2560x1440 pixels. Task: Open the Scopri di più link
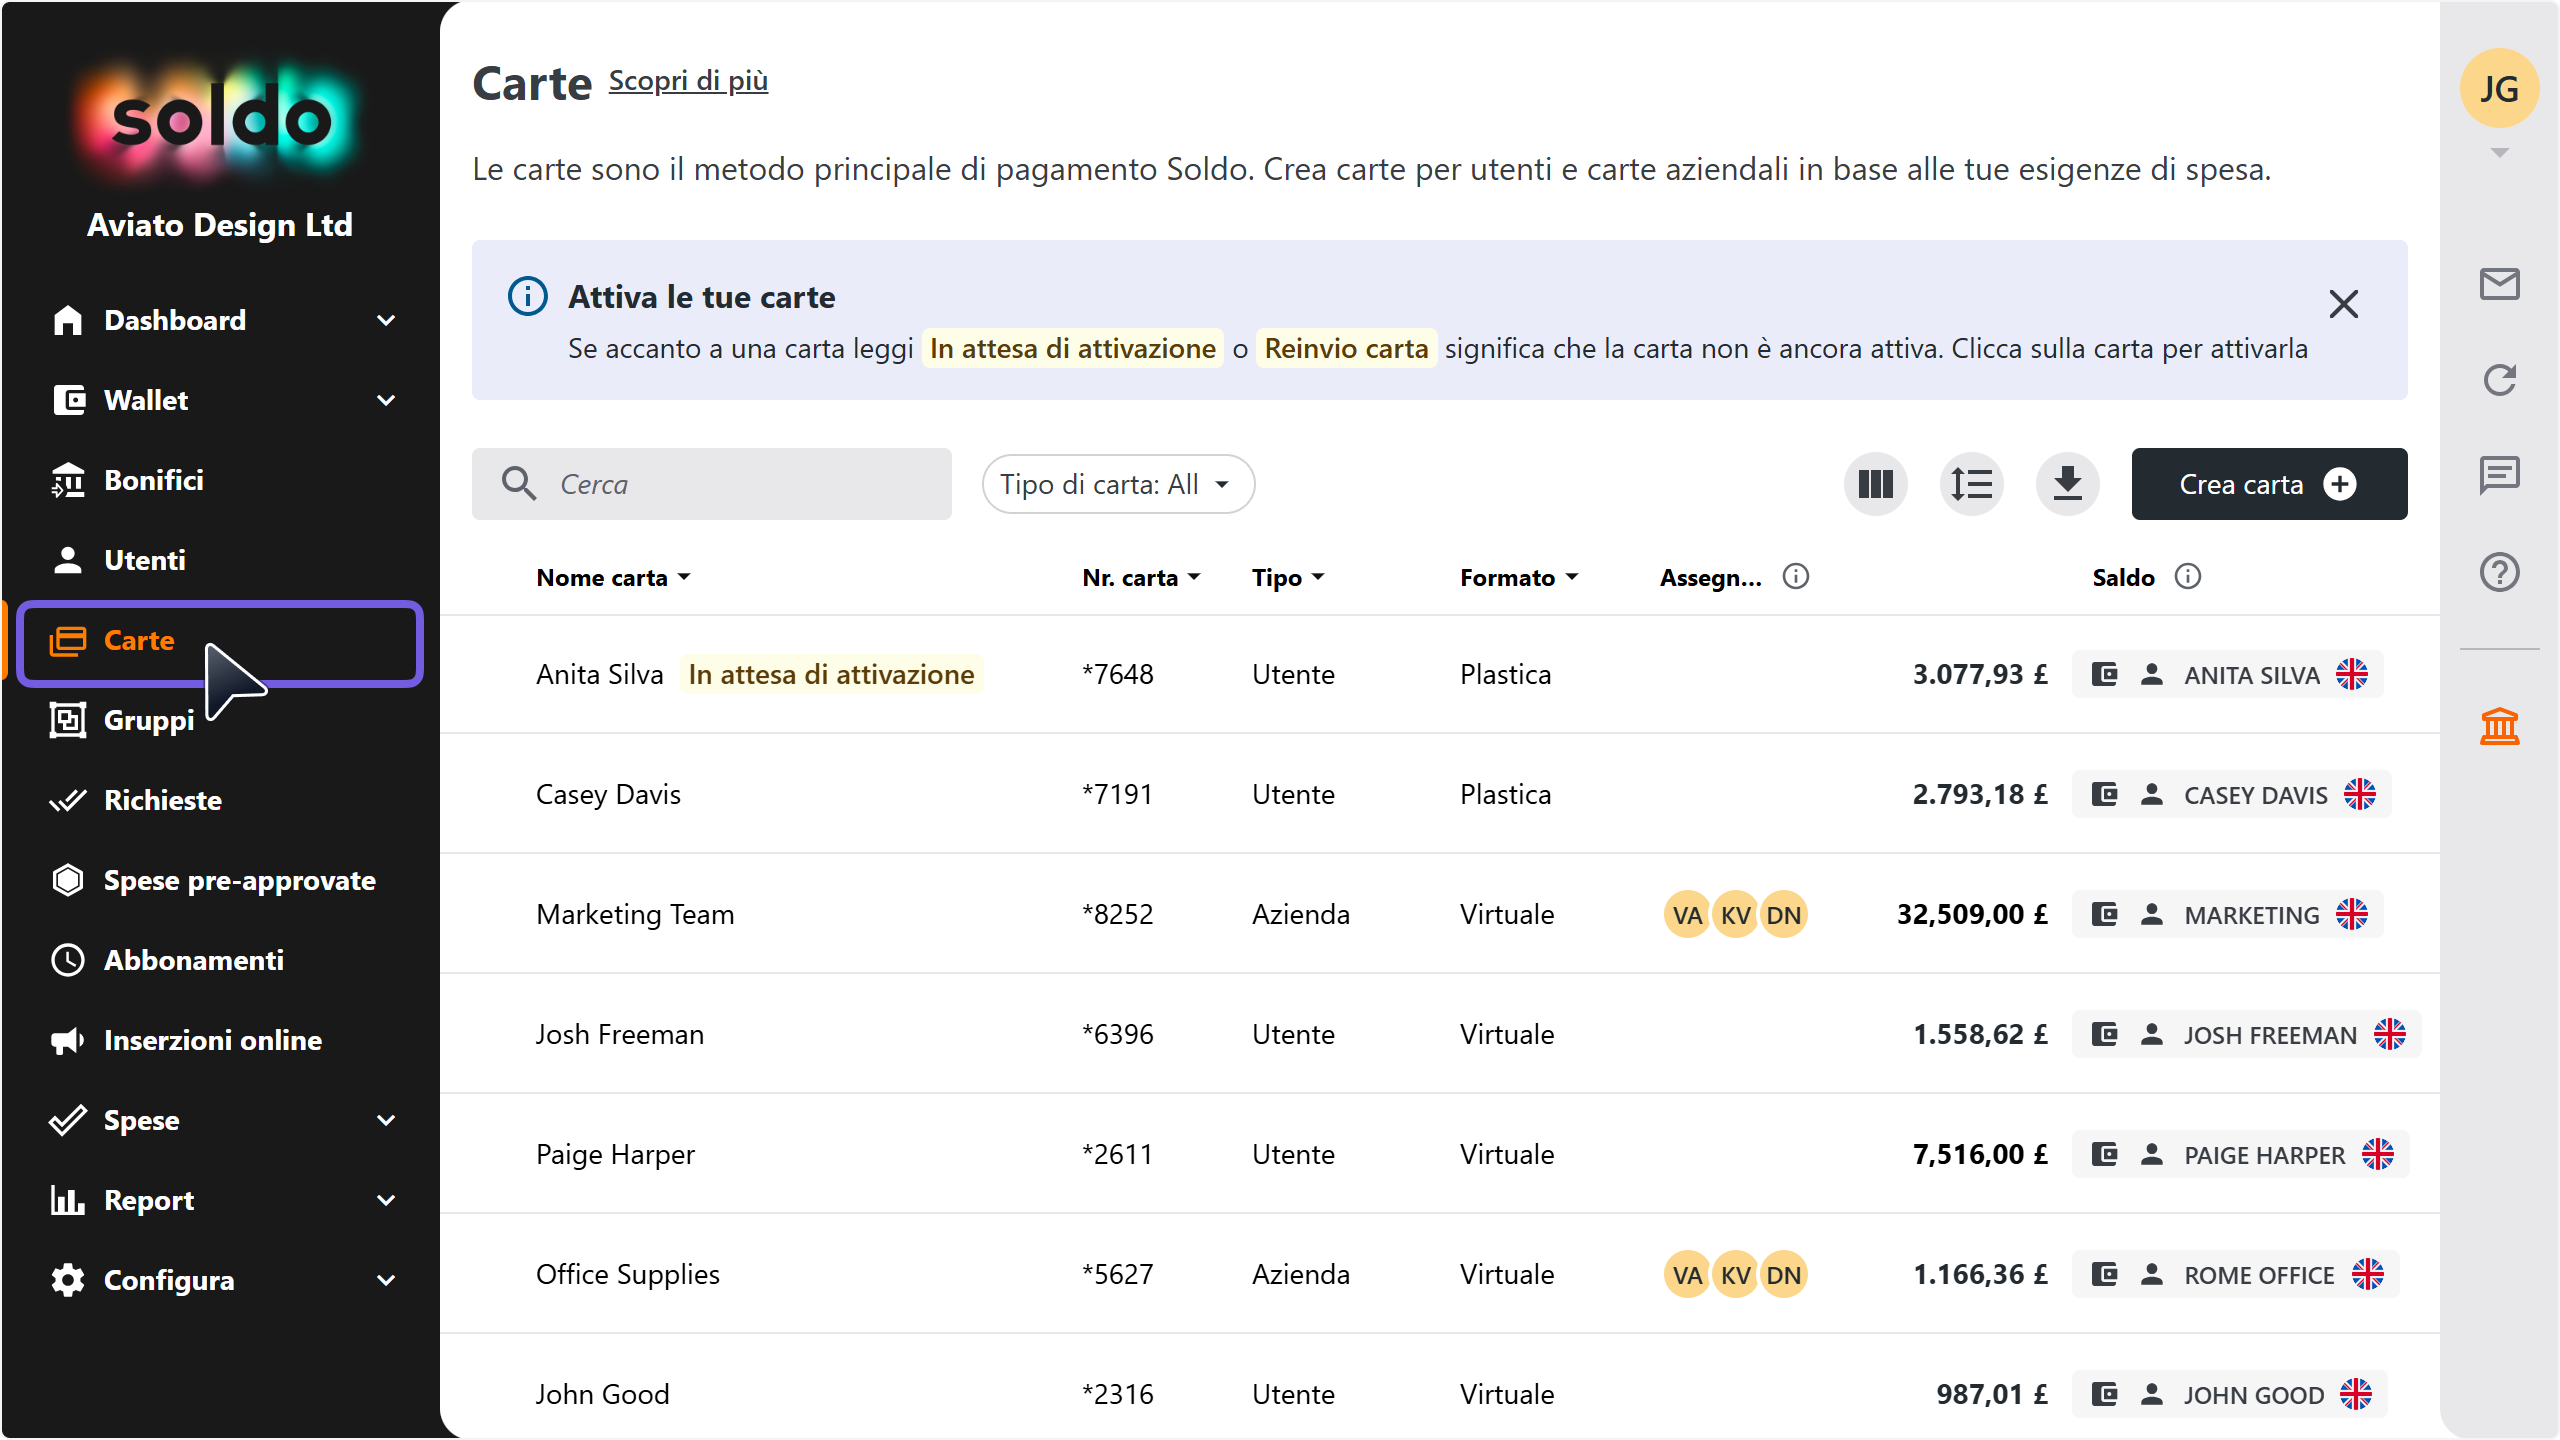point(688,81)
